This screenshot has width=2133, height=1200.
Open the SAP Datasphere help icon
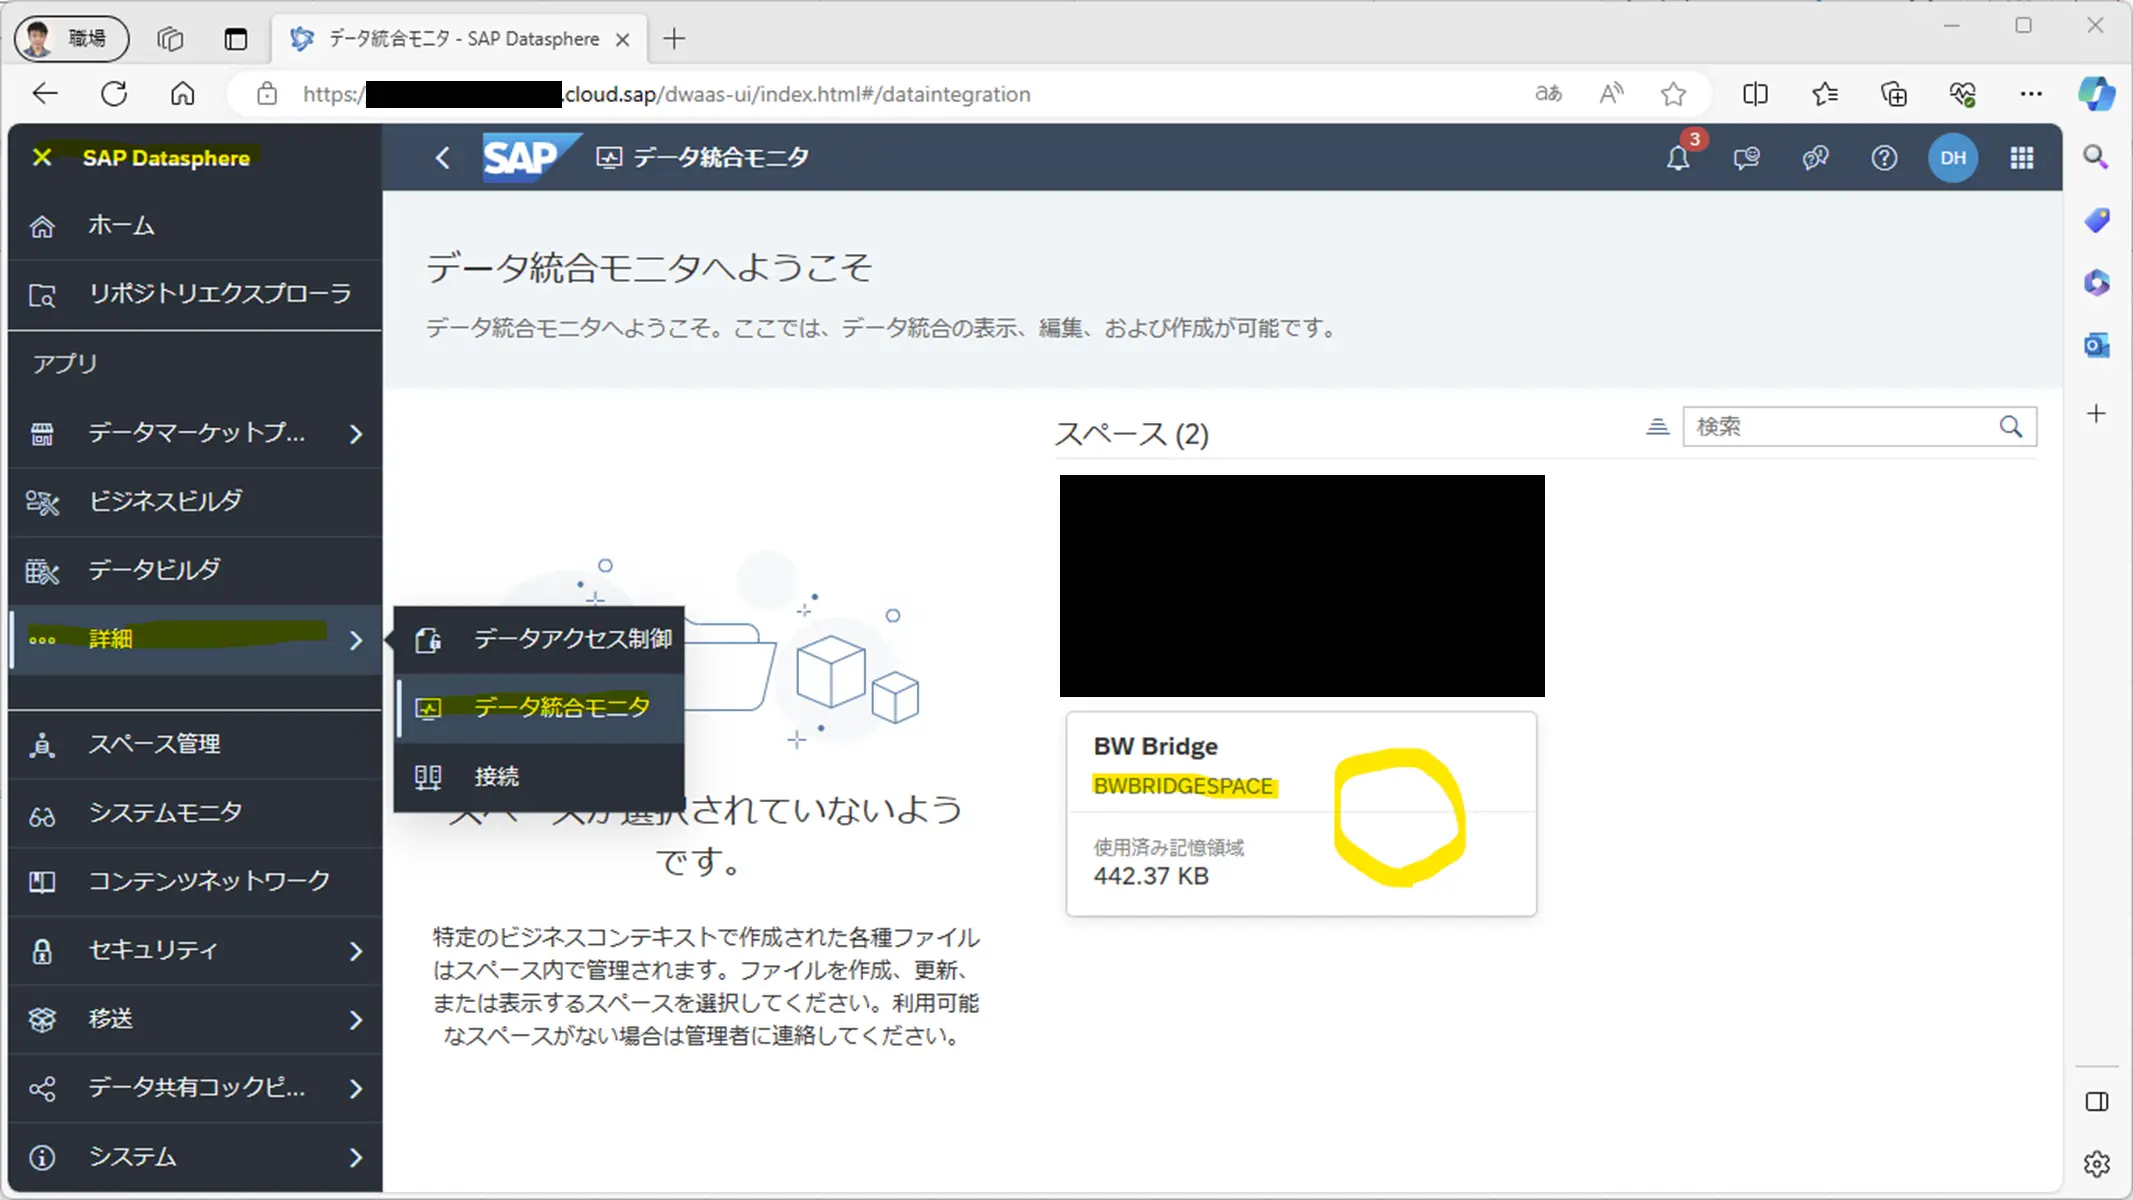(1884, 157)
